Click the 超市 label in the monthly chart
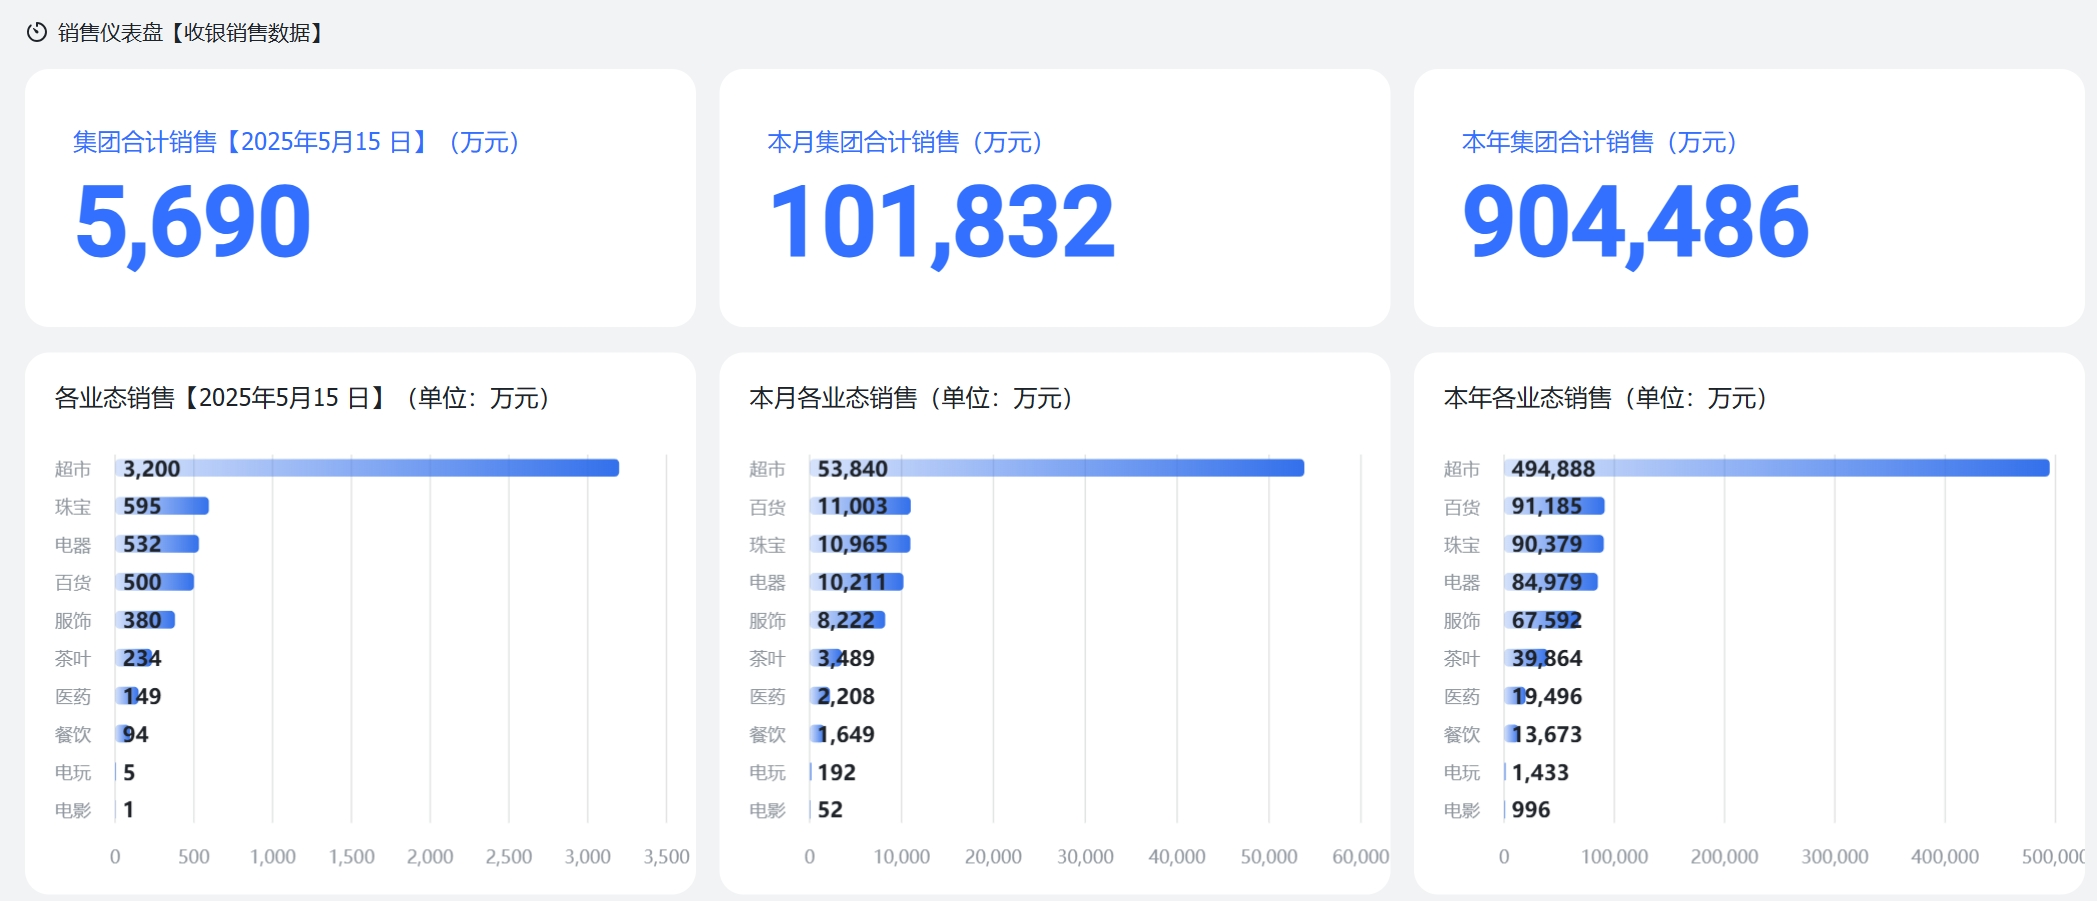Viewport: 2097px width, 901px height. pos(767,469)
